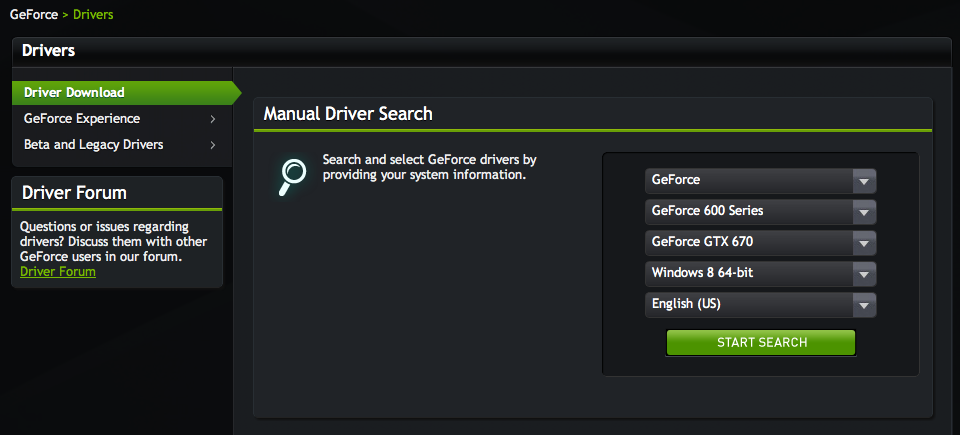Open the Windows 8 64-bit OS dropdown
Viewport: 960px width, 435px height.
click(x=760, y=273)
